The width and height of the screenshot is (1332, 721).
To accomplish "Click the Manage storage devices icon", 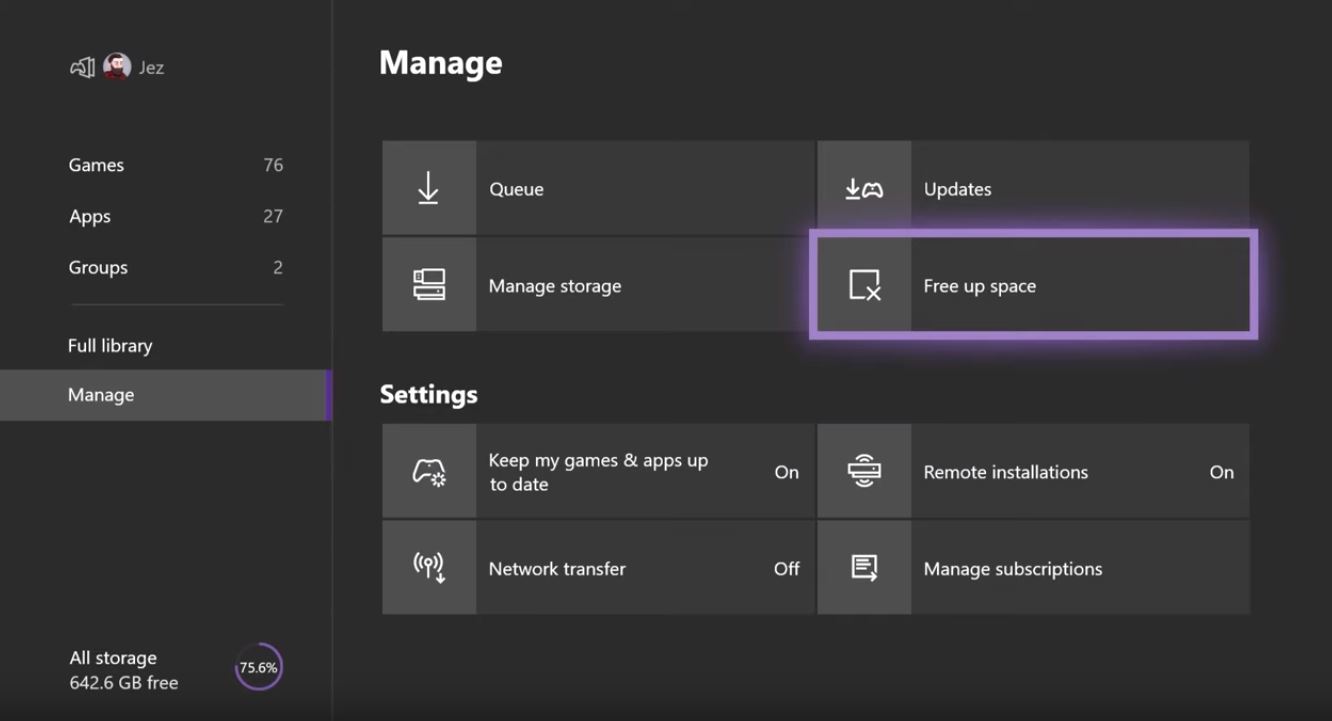I will pyautogui.click(x=428, y=284).
